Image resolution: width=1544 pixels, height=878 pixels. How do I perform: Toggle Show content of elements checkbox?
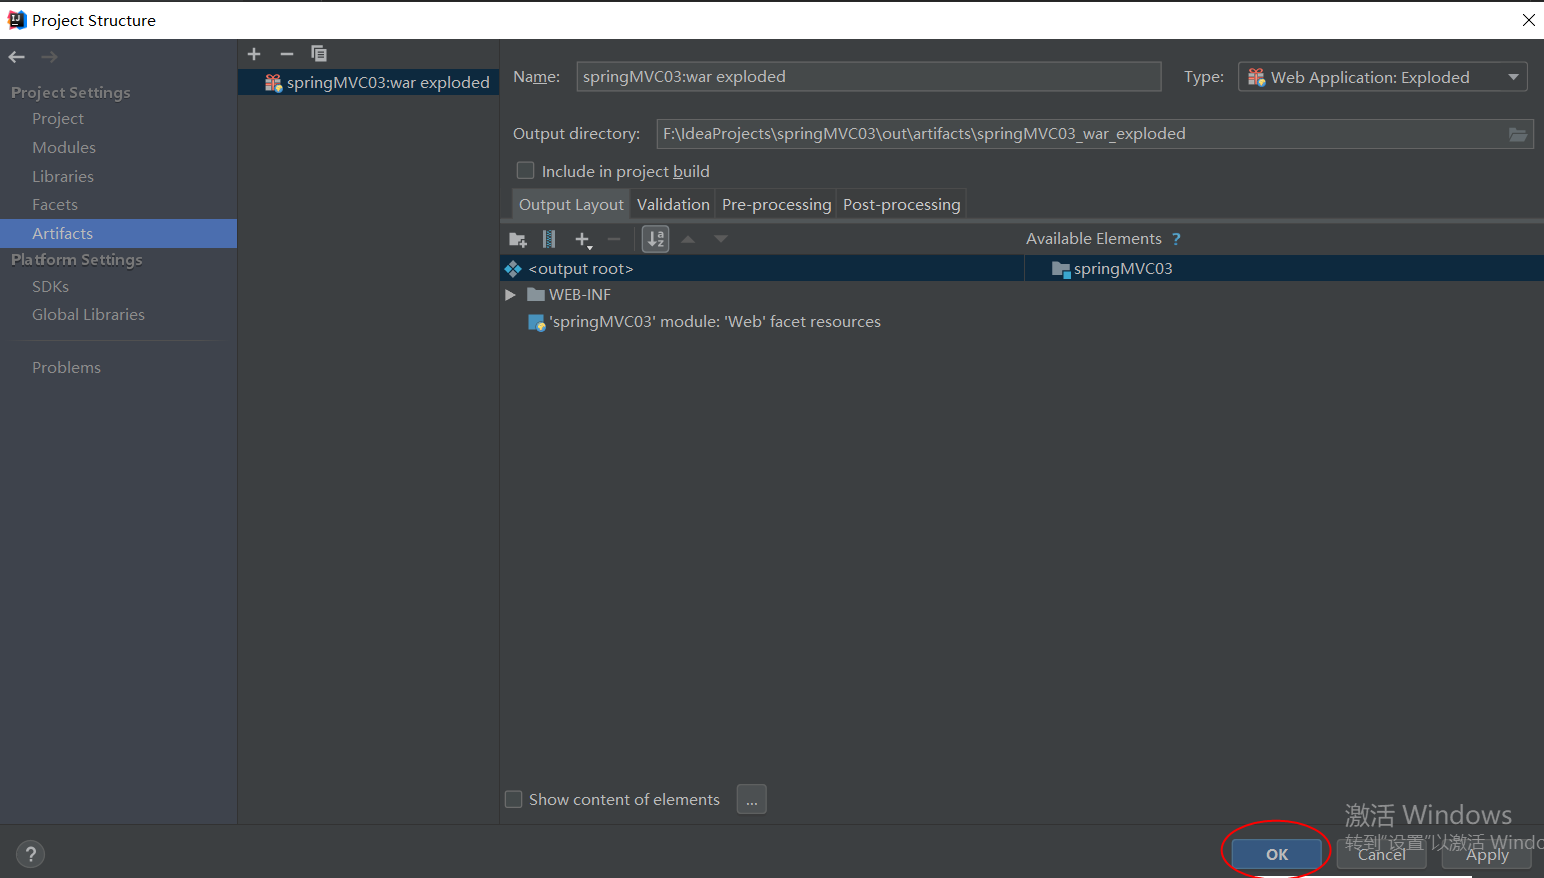pyautogui.click(x=514, y=799)
